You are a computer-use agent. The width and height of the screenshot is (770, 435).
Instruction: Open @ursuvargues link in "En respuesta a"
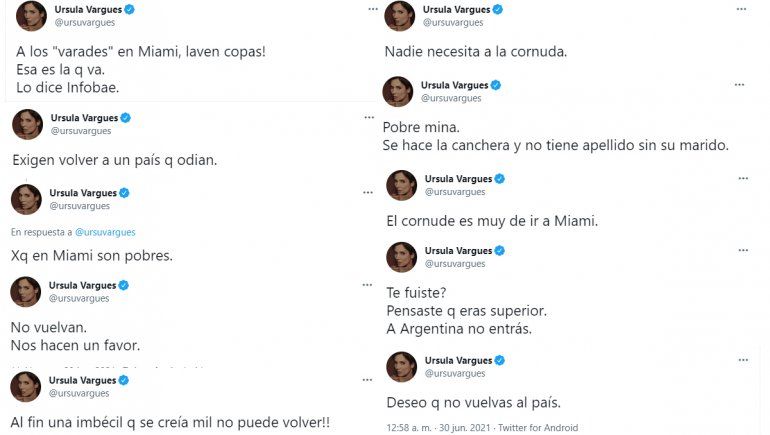click(x=102, y=232)
